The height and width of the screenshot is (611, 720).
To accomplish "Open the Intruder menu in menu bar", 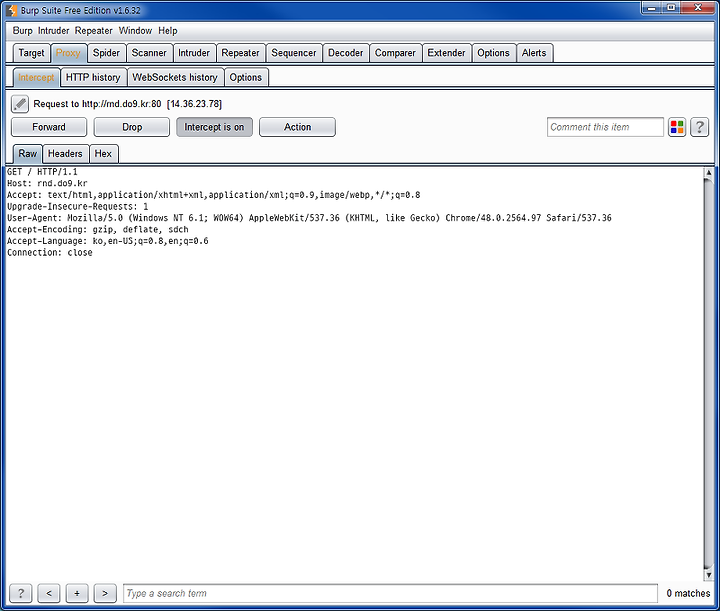I will (53, 31).
